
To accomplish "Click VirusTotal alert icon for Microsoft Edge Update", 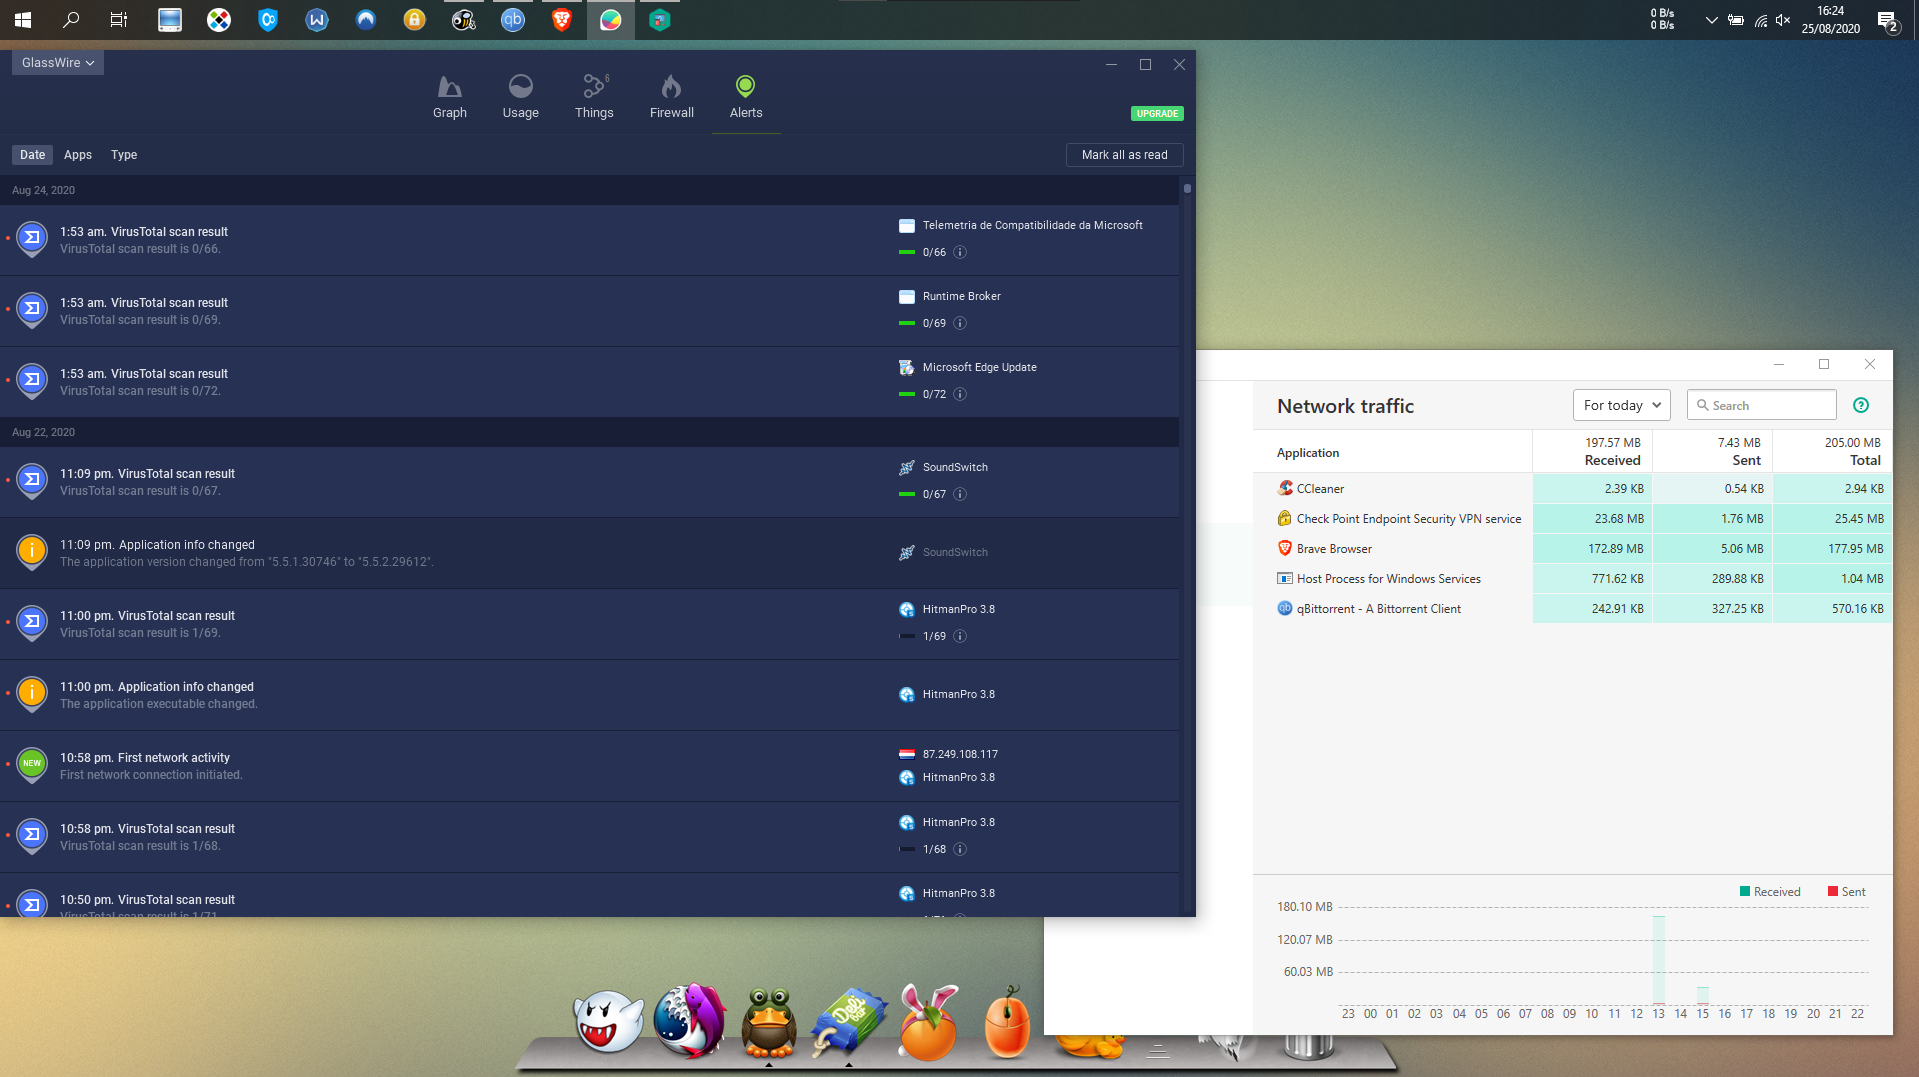I will click(x=32, y=382).
